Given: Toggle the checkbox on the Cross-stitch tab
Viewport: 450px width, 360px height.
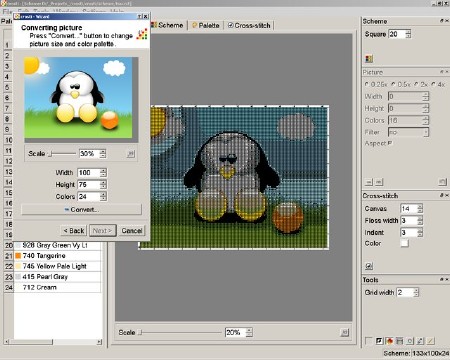Looking at the screenshot, I should pyautogui.click(x=231, y=25).
